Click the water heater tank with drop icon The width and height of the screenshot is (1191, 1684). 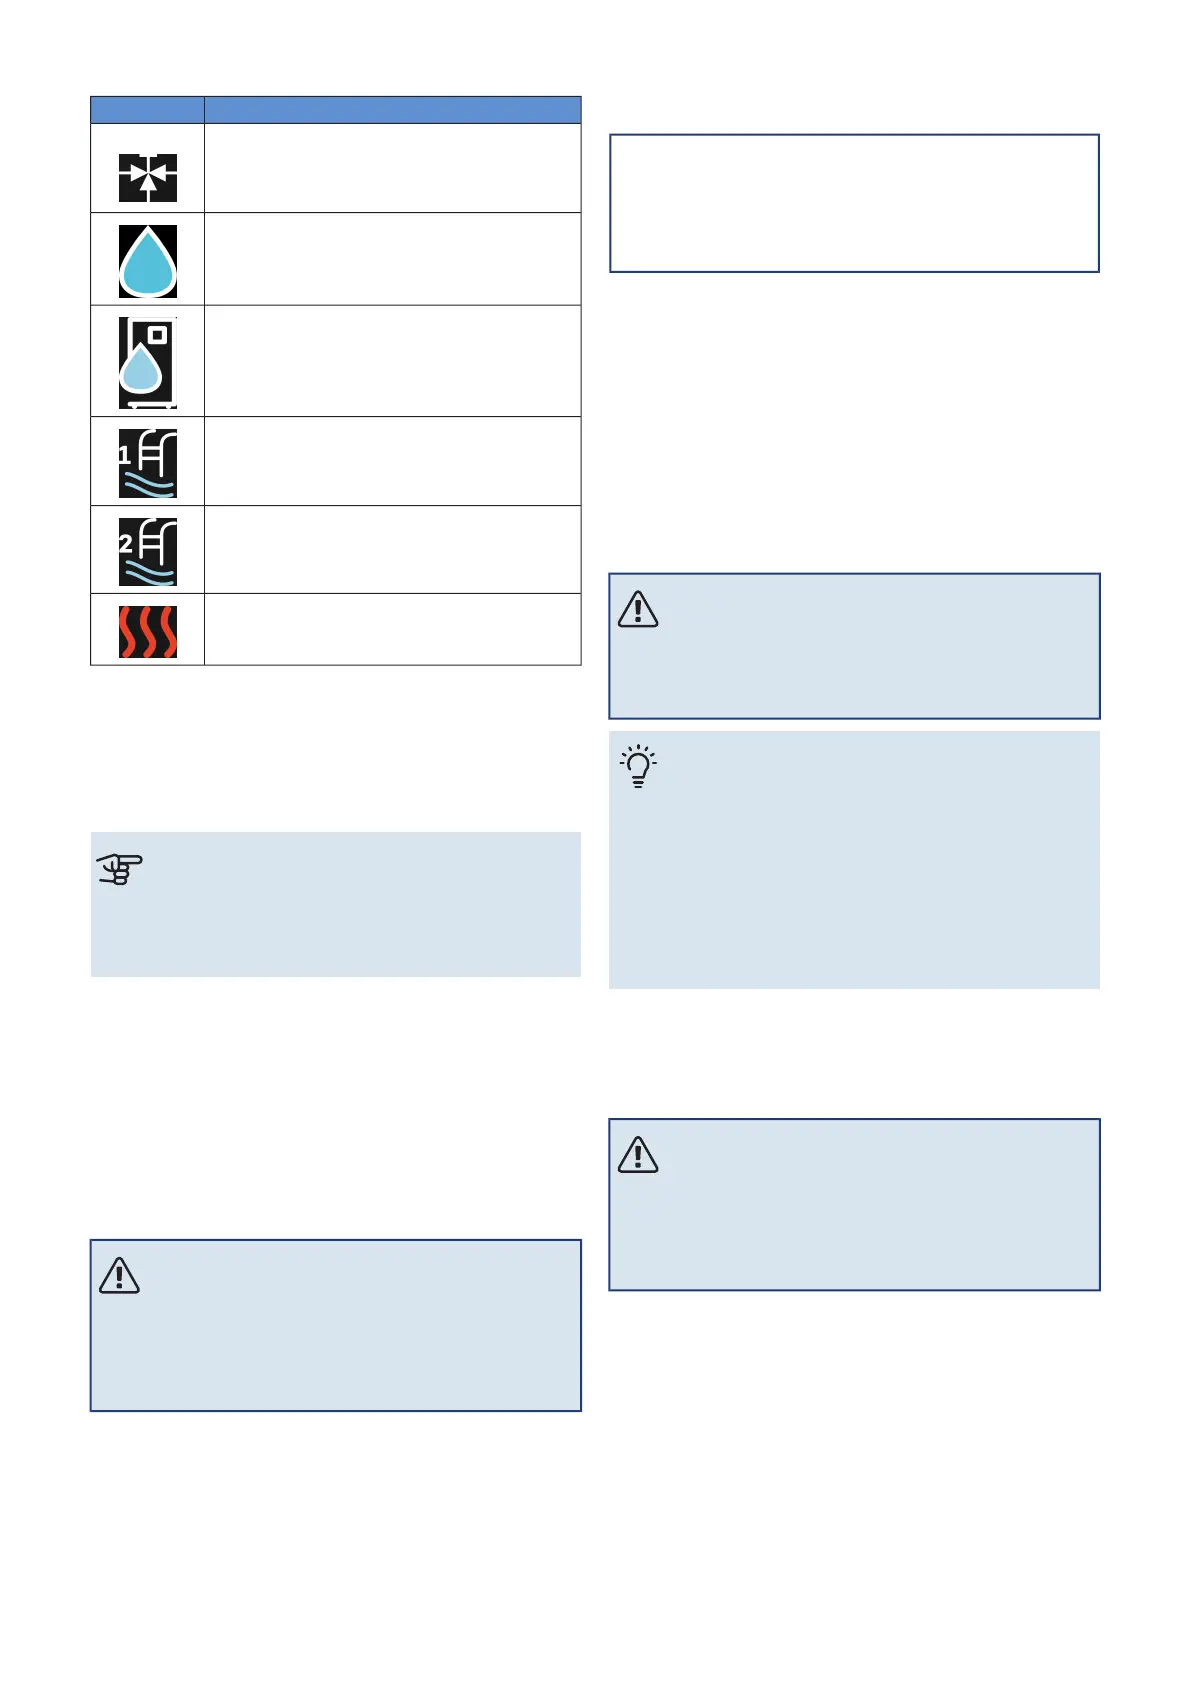coord(147,362)
